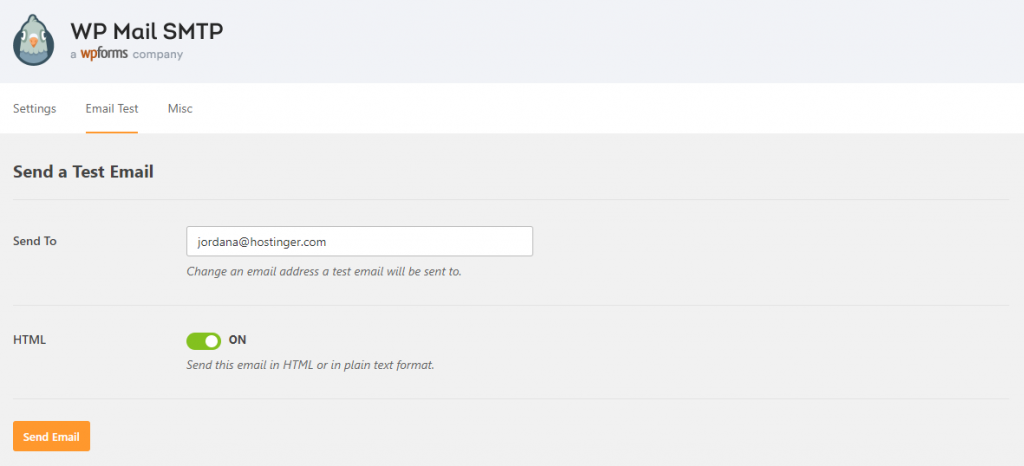Open the Misc tab
1024x466 pixels.
(x=180, y=108)
